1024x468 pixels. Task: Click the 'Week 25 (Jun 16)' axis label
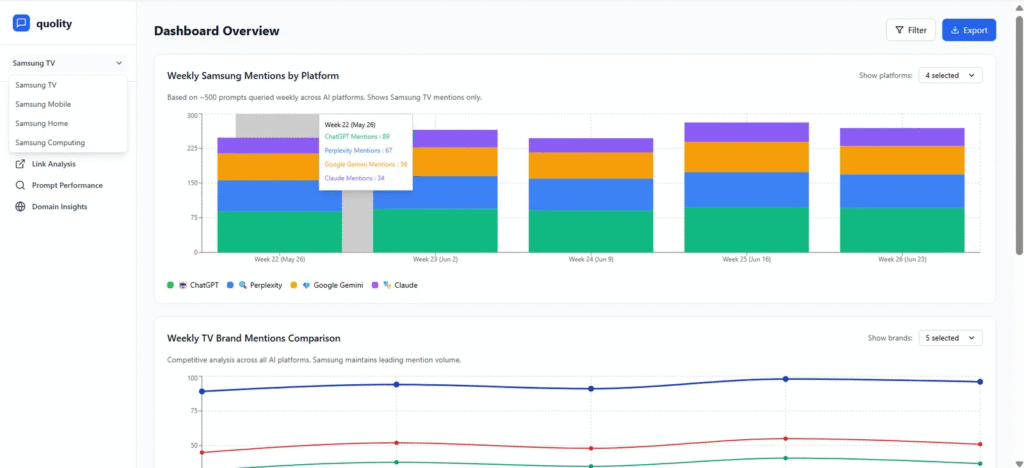[746, 259]
